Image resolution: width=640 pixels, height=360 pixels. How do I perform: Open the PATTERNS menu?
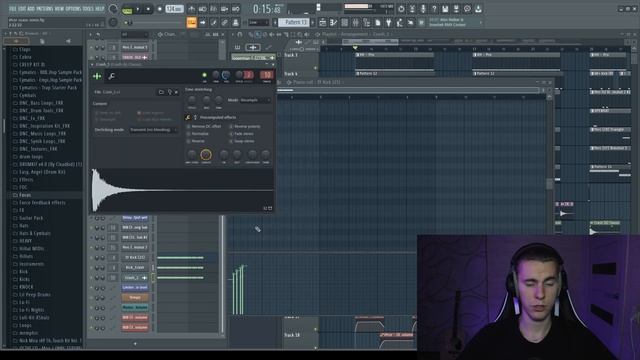point(44,9)
